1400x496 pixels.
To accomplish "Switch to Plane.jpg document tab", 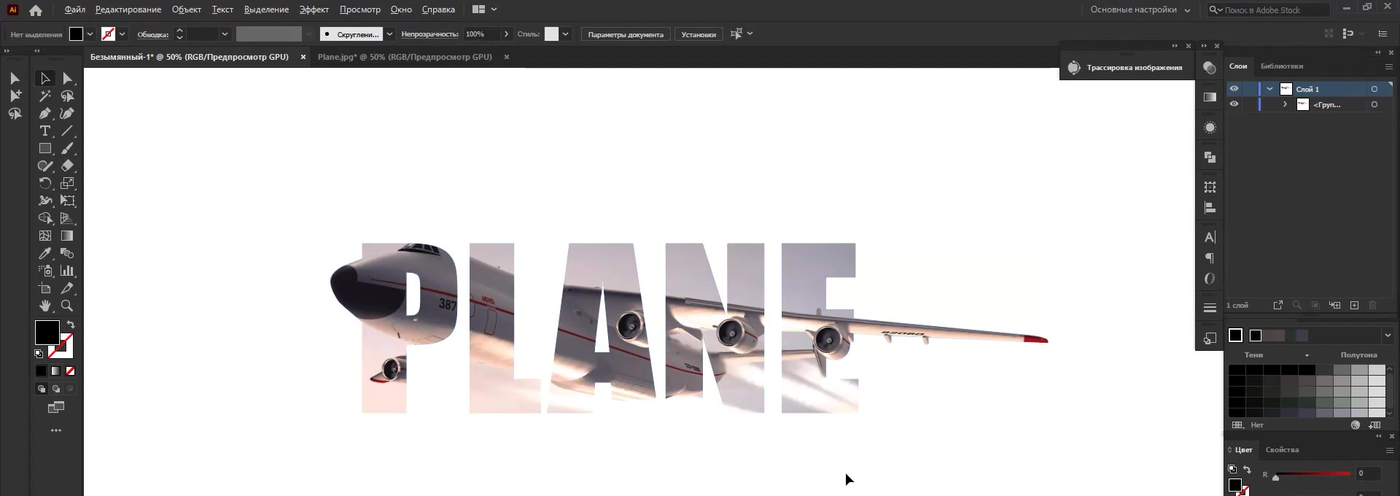I will pos(405,57).
